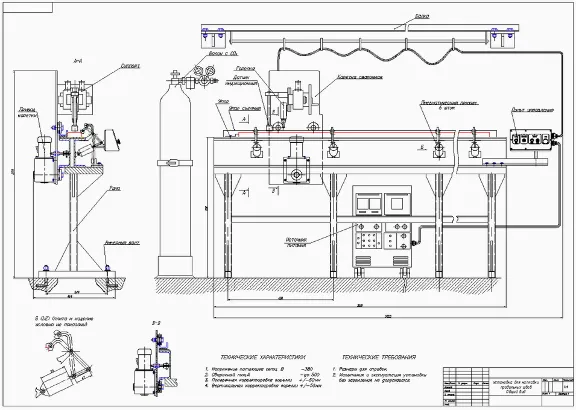Select the title block in the bottom right corner
Screen dimensions: 576x410
click(x=509, y=386)
